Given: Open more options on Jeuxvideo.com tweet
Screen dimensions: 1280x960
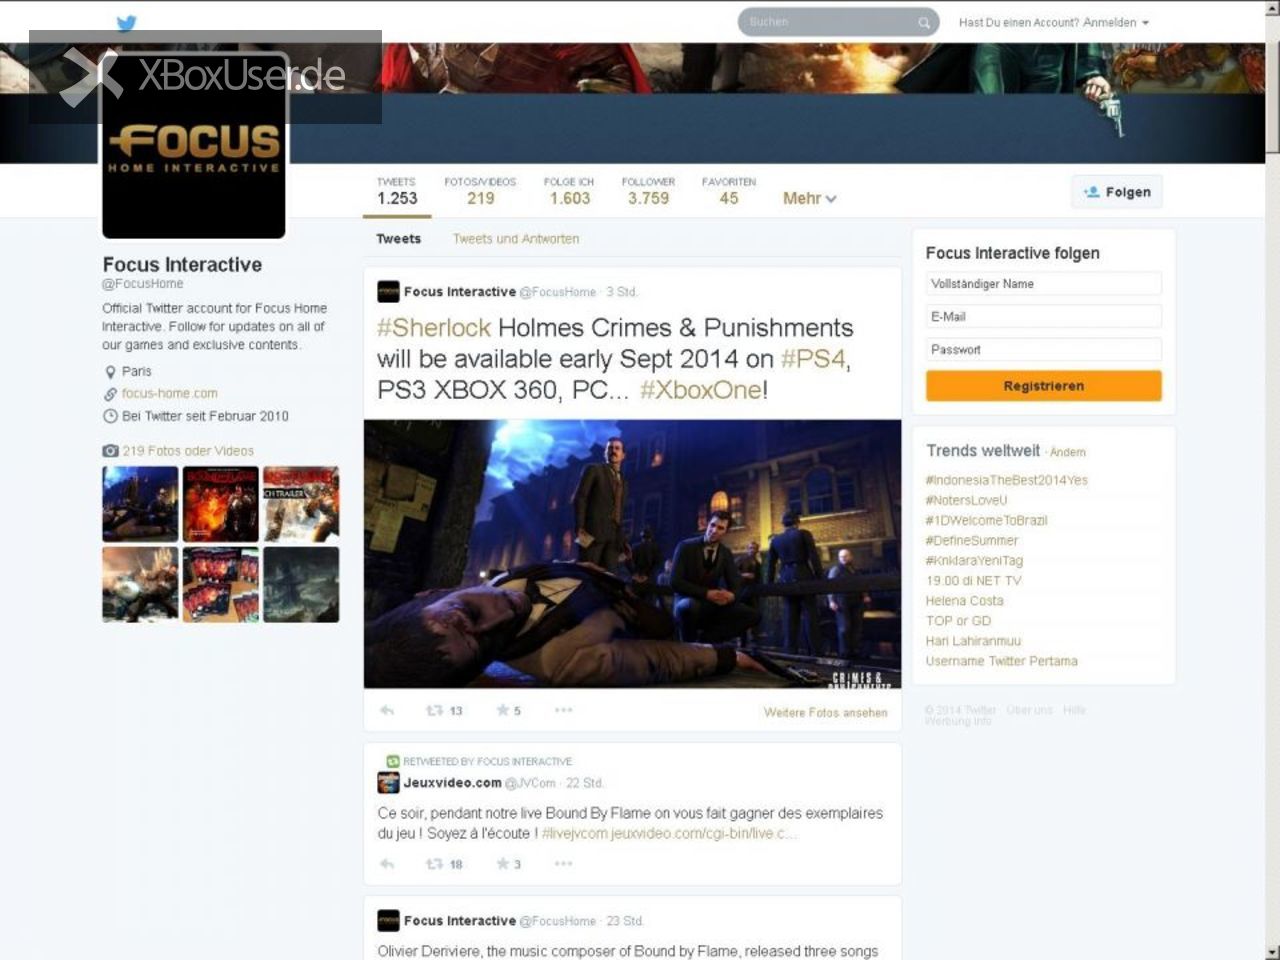Looking at the screenshot, I should tap(563, 864).
